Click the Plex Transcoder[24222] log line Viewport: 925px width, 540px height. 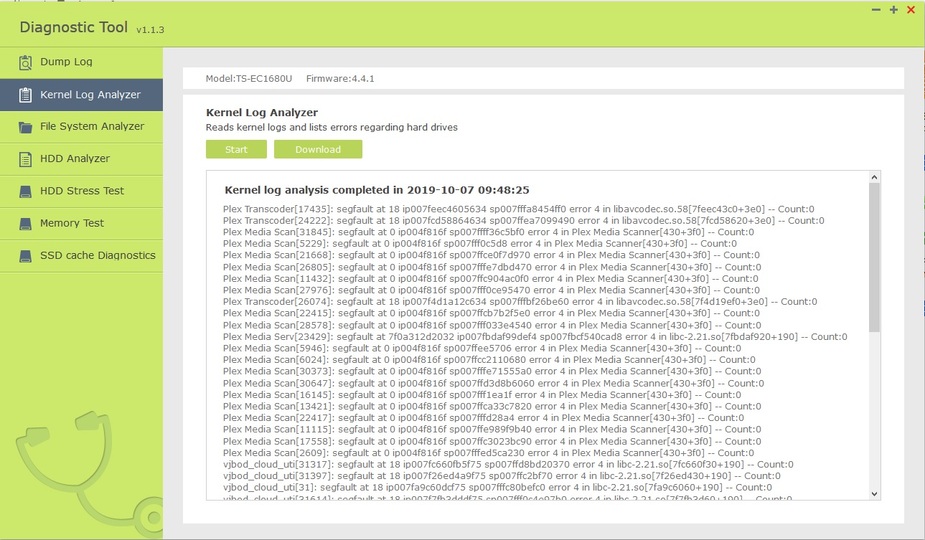point(524,221)
